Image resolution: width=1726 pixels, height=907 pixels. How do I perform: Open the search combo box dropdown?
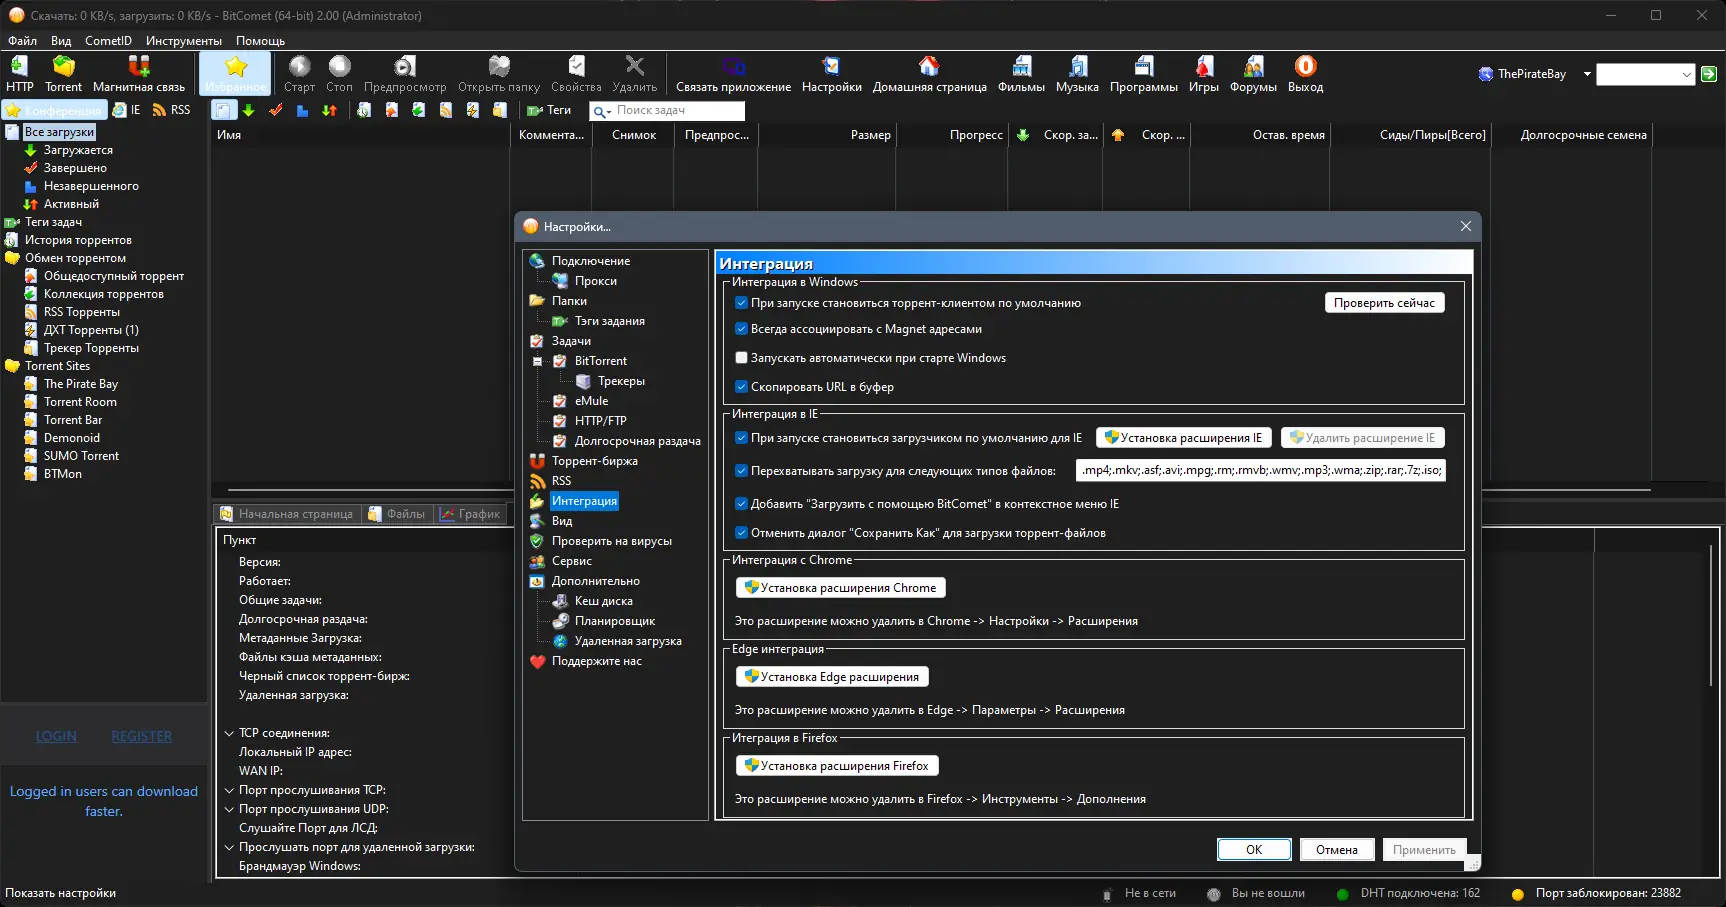1687,74
